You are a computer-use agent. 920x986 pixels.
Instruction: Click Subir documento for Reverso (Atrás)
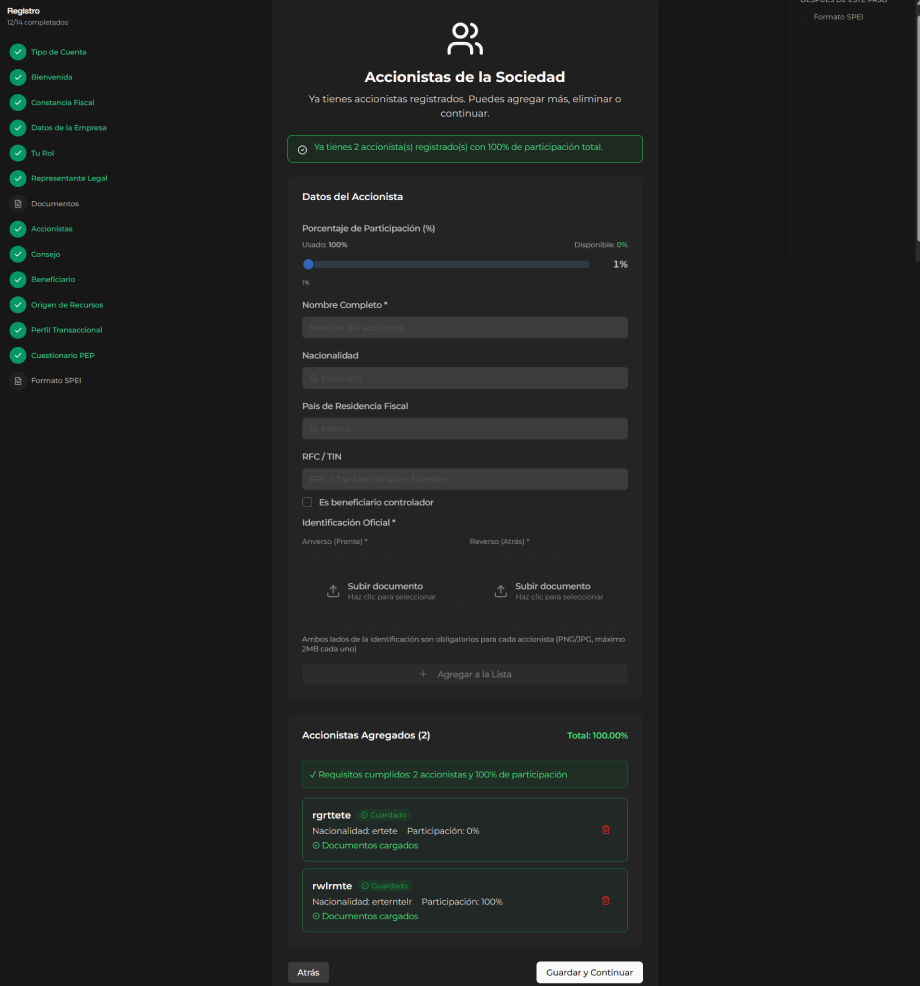click(548, 591)
